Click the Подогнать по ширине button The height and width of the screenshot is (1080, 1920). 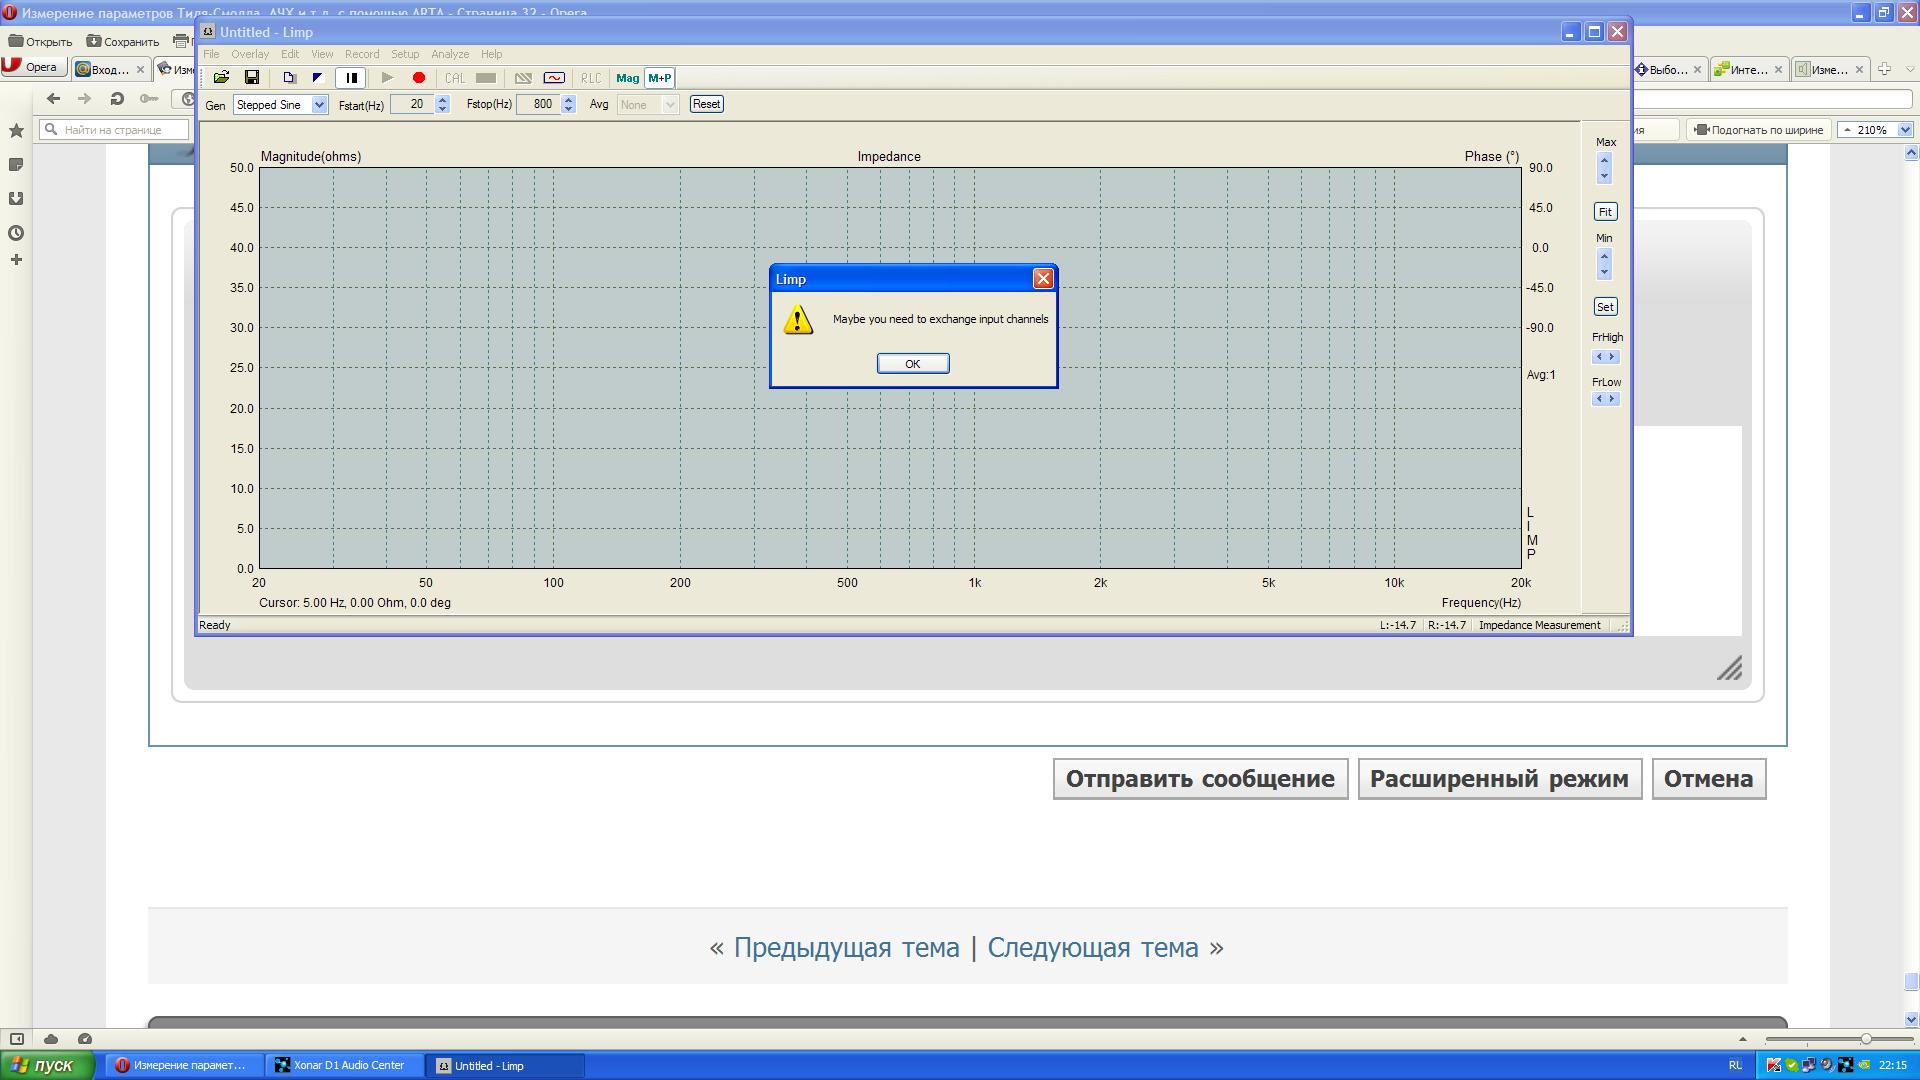[x=1759, y=130]
